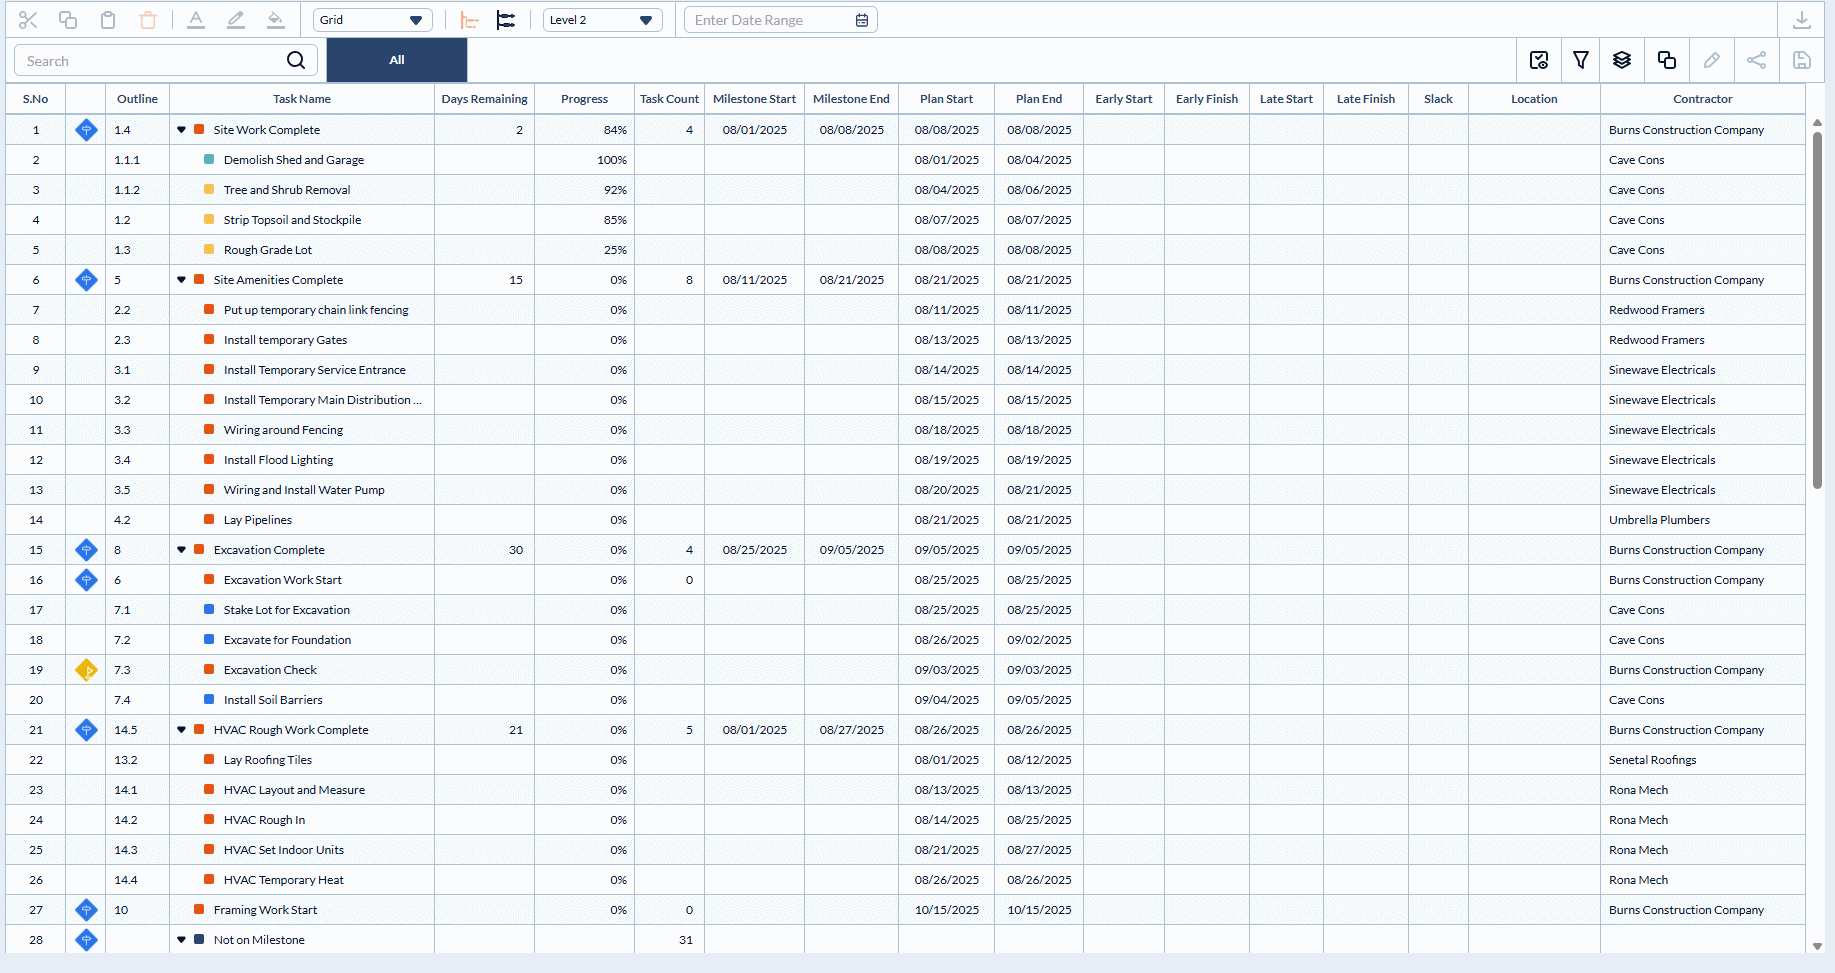
Task: Click yellow diamond icon for Excavation Check
Action: [x=87, y=670]
